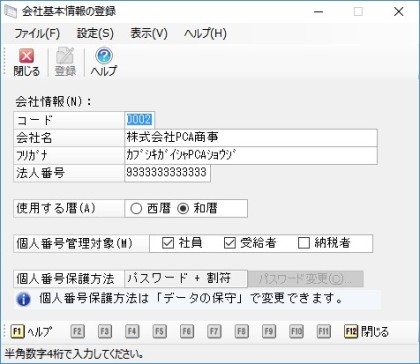The height and width of the screenshot is (364, 420).
Task: Select the 西暦 radio button
Action: pos(136,209)
